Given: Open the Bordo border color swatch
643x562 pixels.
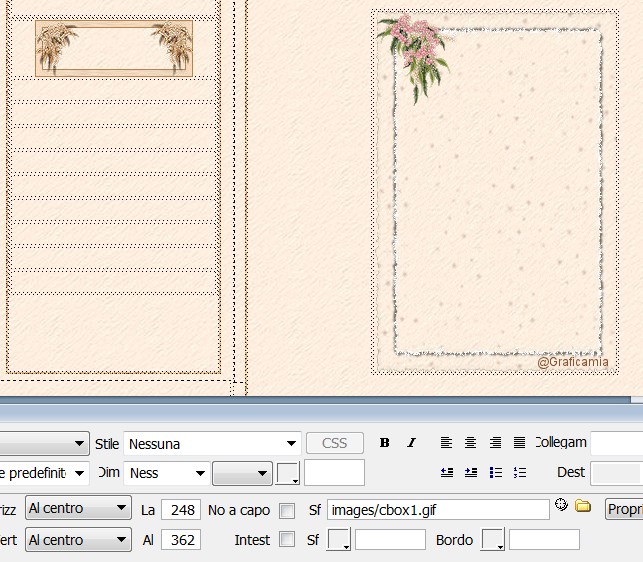Looking at the screenshot, I should click(x=493, y=539).
